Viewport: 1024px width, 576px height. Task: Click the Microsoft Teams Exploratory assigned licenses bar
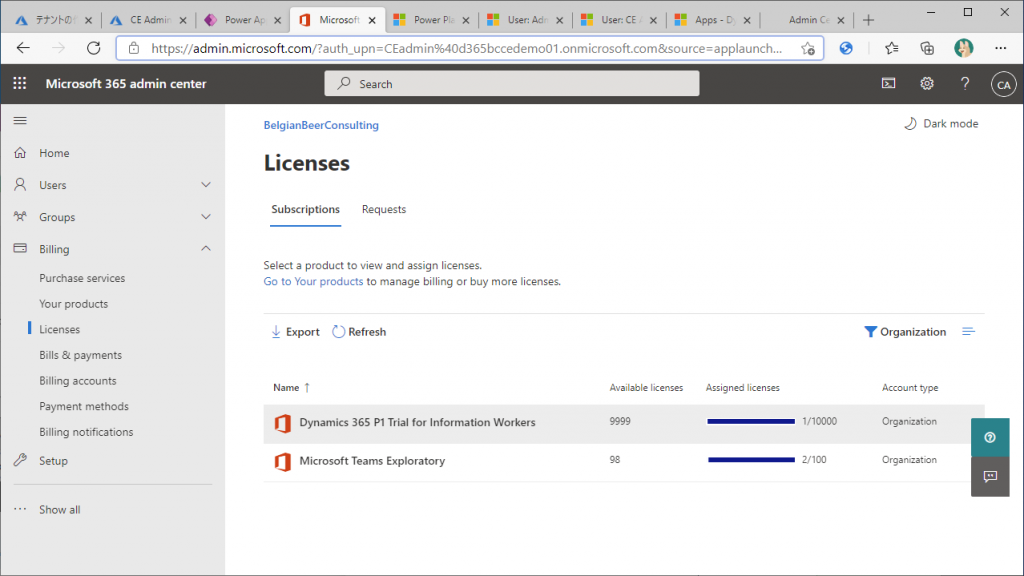[751, 460]
